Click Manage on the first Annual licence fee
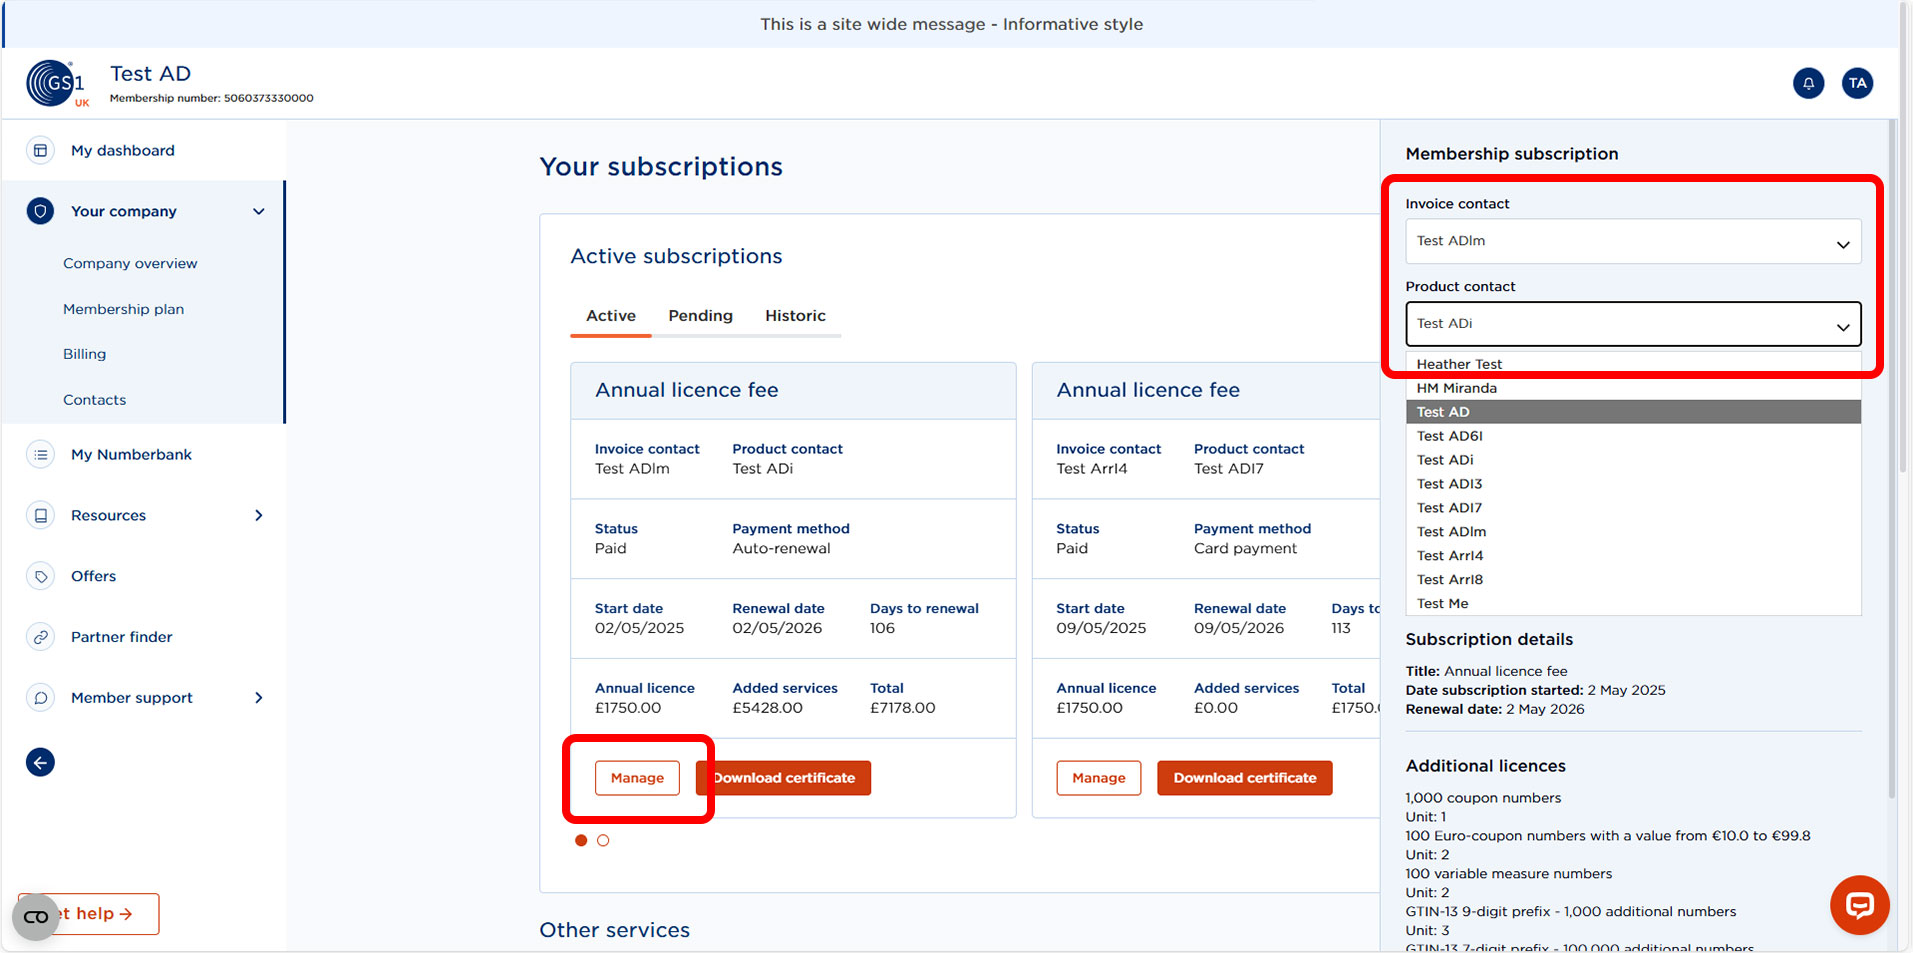The width and height of the screenshot is (1913, 953). (637, 777)
